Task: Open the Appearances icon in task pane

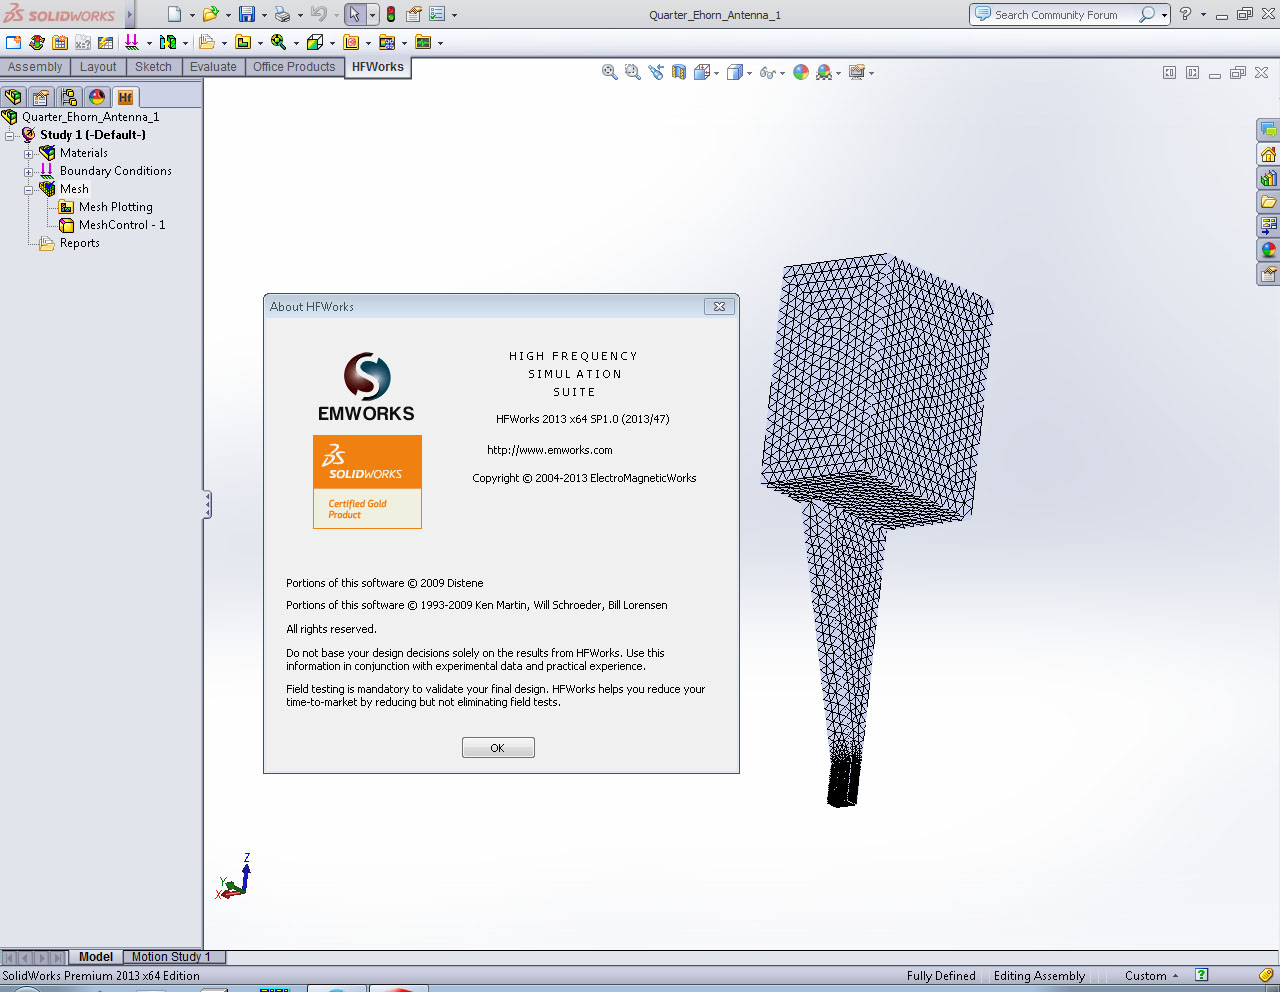Action: [1268, 250]
